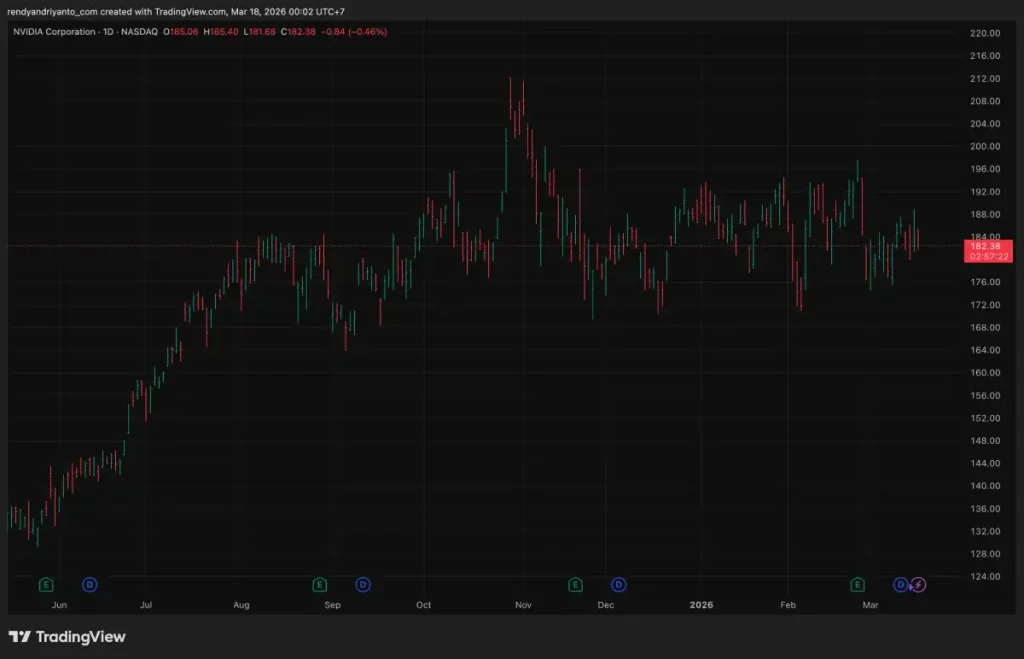Viewport: 1024px width, 659px height.
Task: Click the earnings E marker before March
Action: click(857, 584)
